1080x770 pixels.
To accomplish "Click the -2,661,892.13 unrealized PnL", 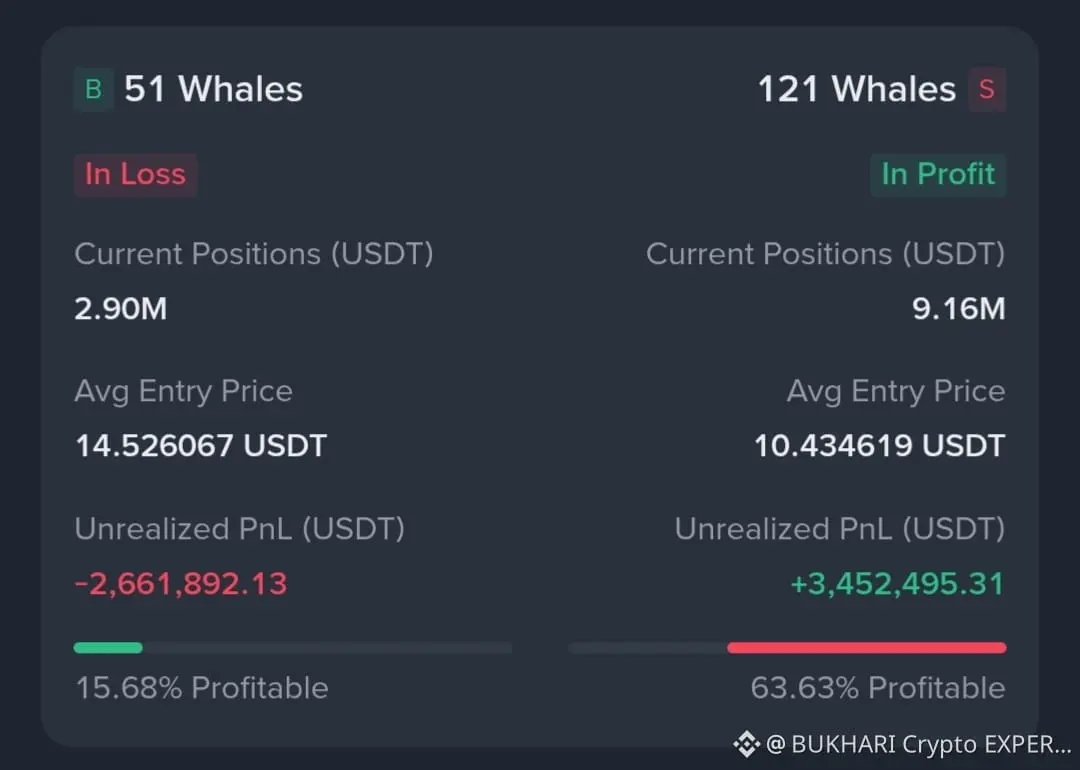I will tap(181, 583).
